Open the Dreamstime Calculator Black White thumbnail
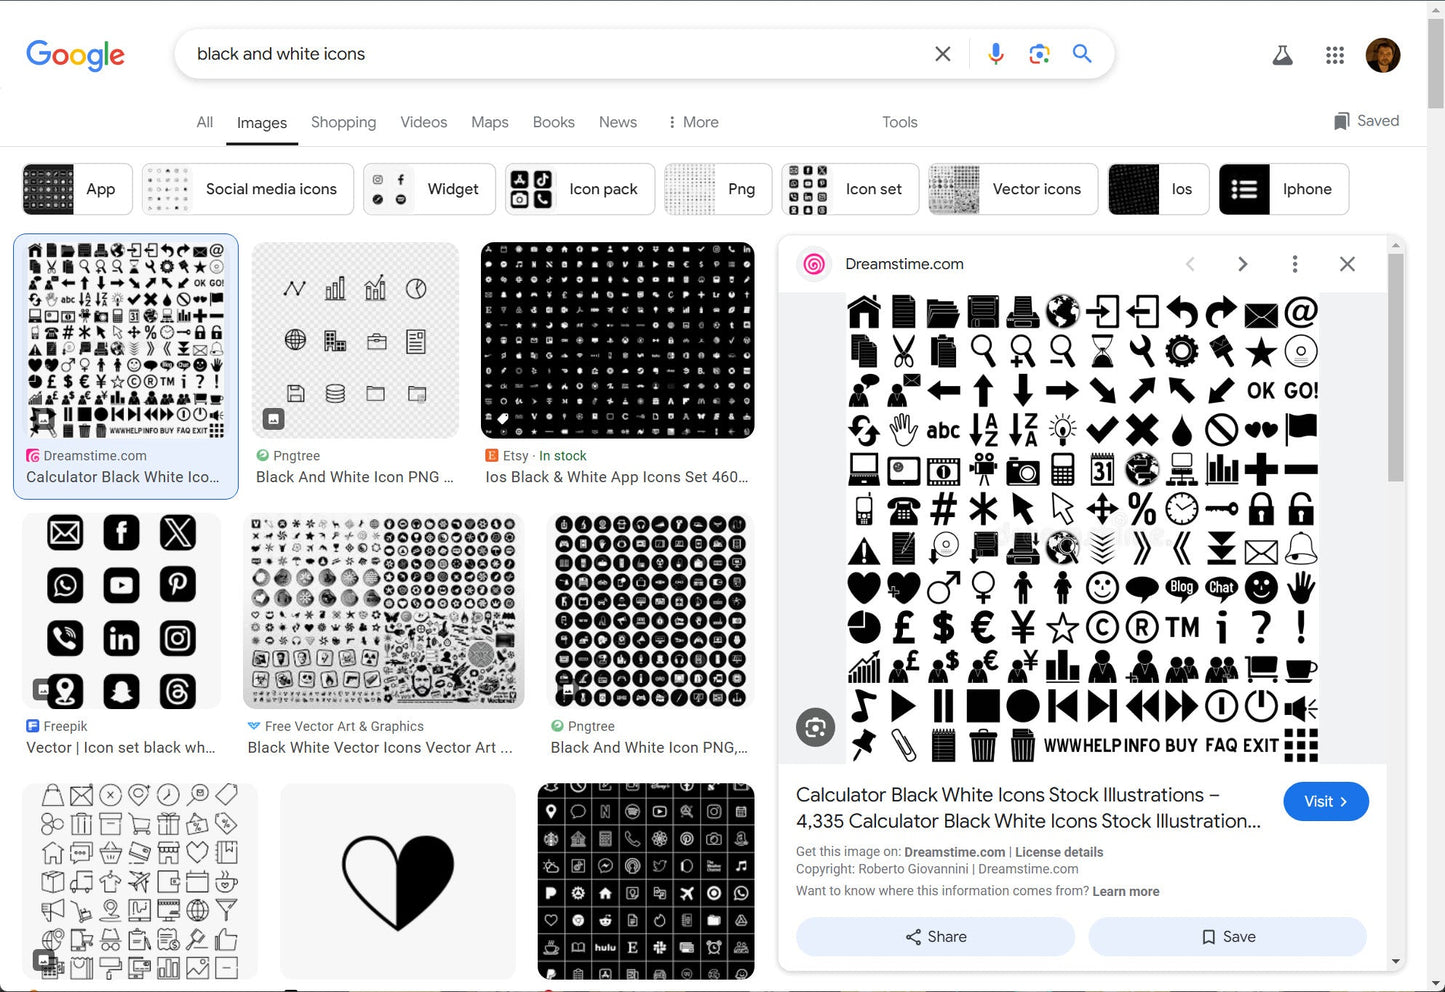The height and width of the screenshot is (992, 1445). [126, 340]
